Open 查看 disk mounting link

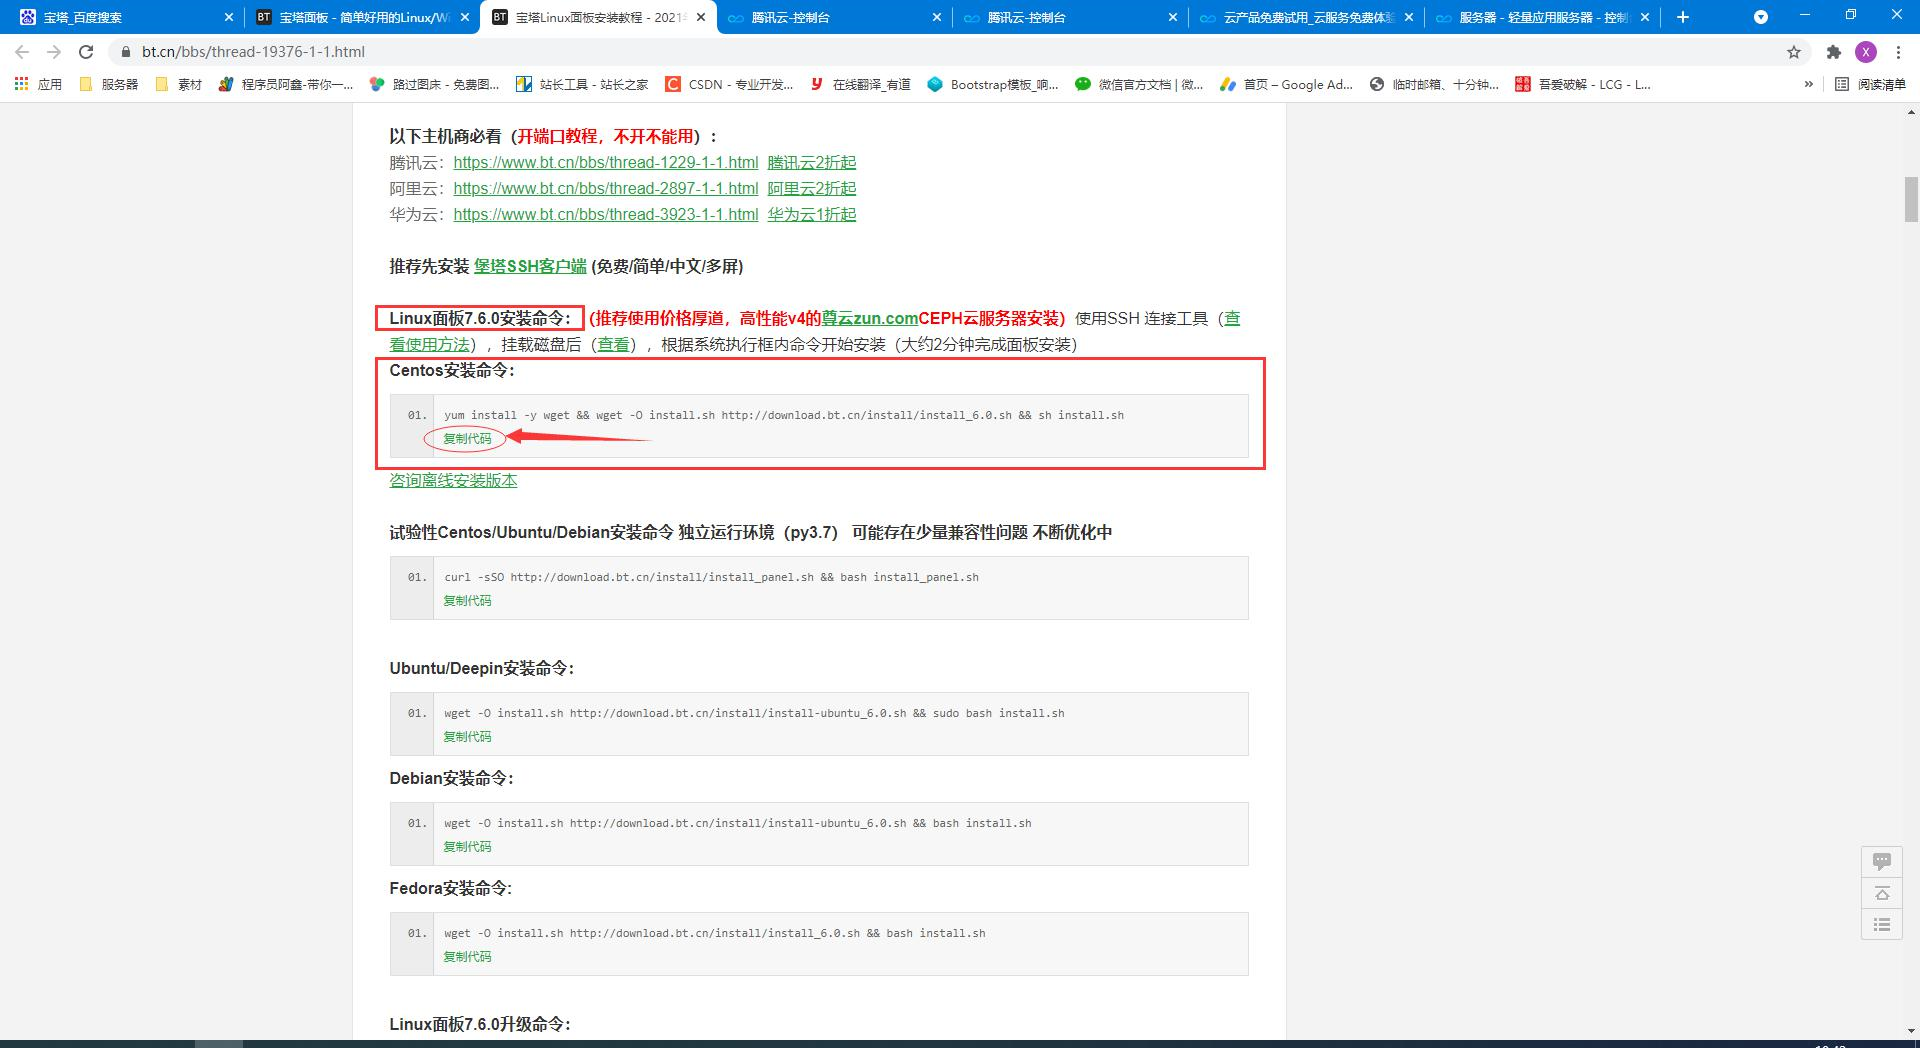click(613, 344)
